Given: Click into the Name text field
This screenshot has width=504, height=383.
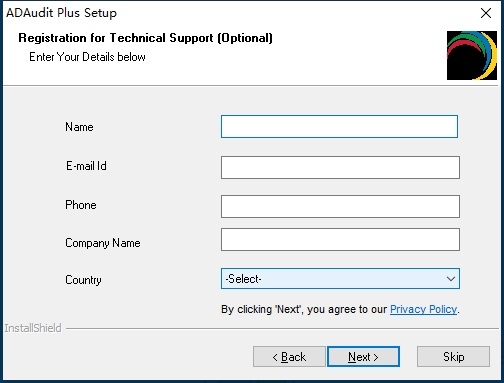Looking at the screenshot, I should 339,126.
